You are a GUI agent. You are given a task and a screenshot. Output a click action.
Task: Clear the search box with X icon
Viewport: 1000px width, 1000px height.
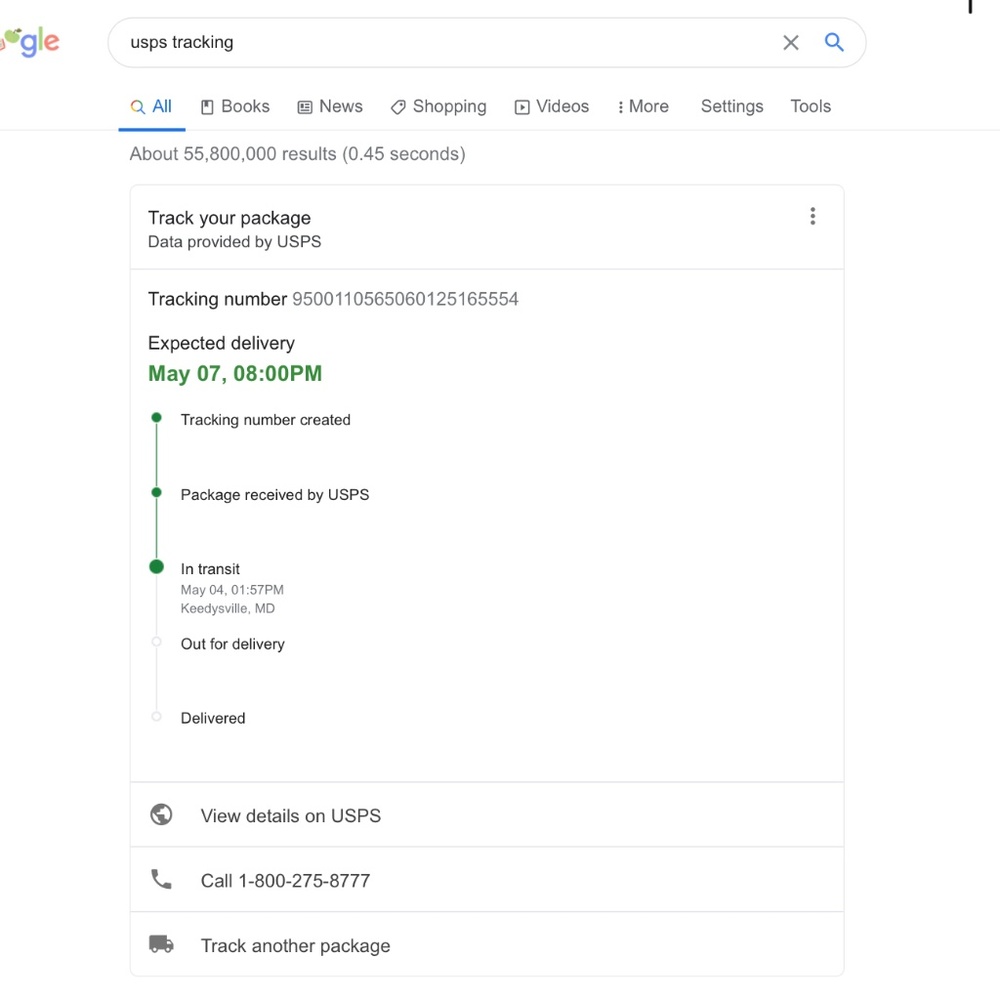pos(790,42)
